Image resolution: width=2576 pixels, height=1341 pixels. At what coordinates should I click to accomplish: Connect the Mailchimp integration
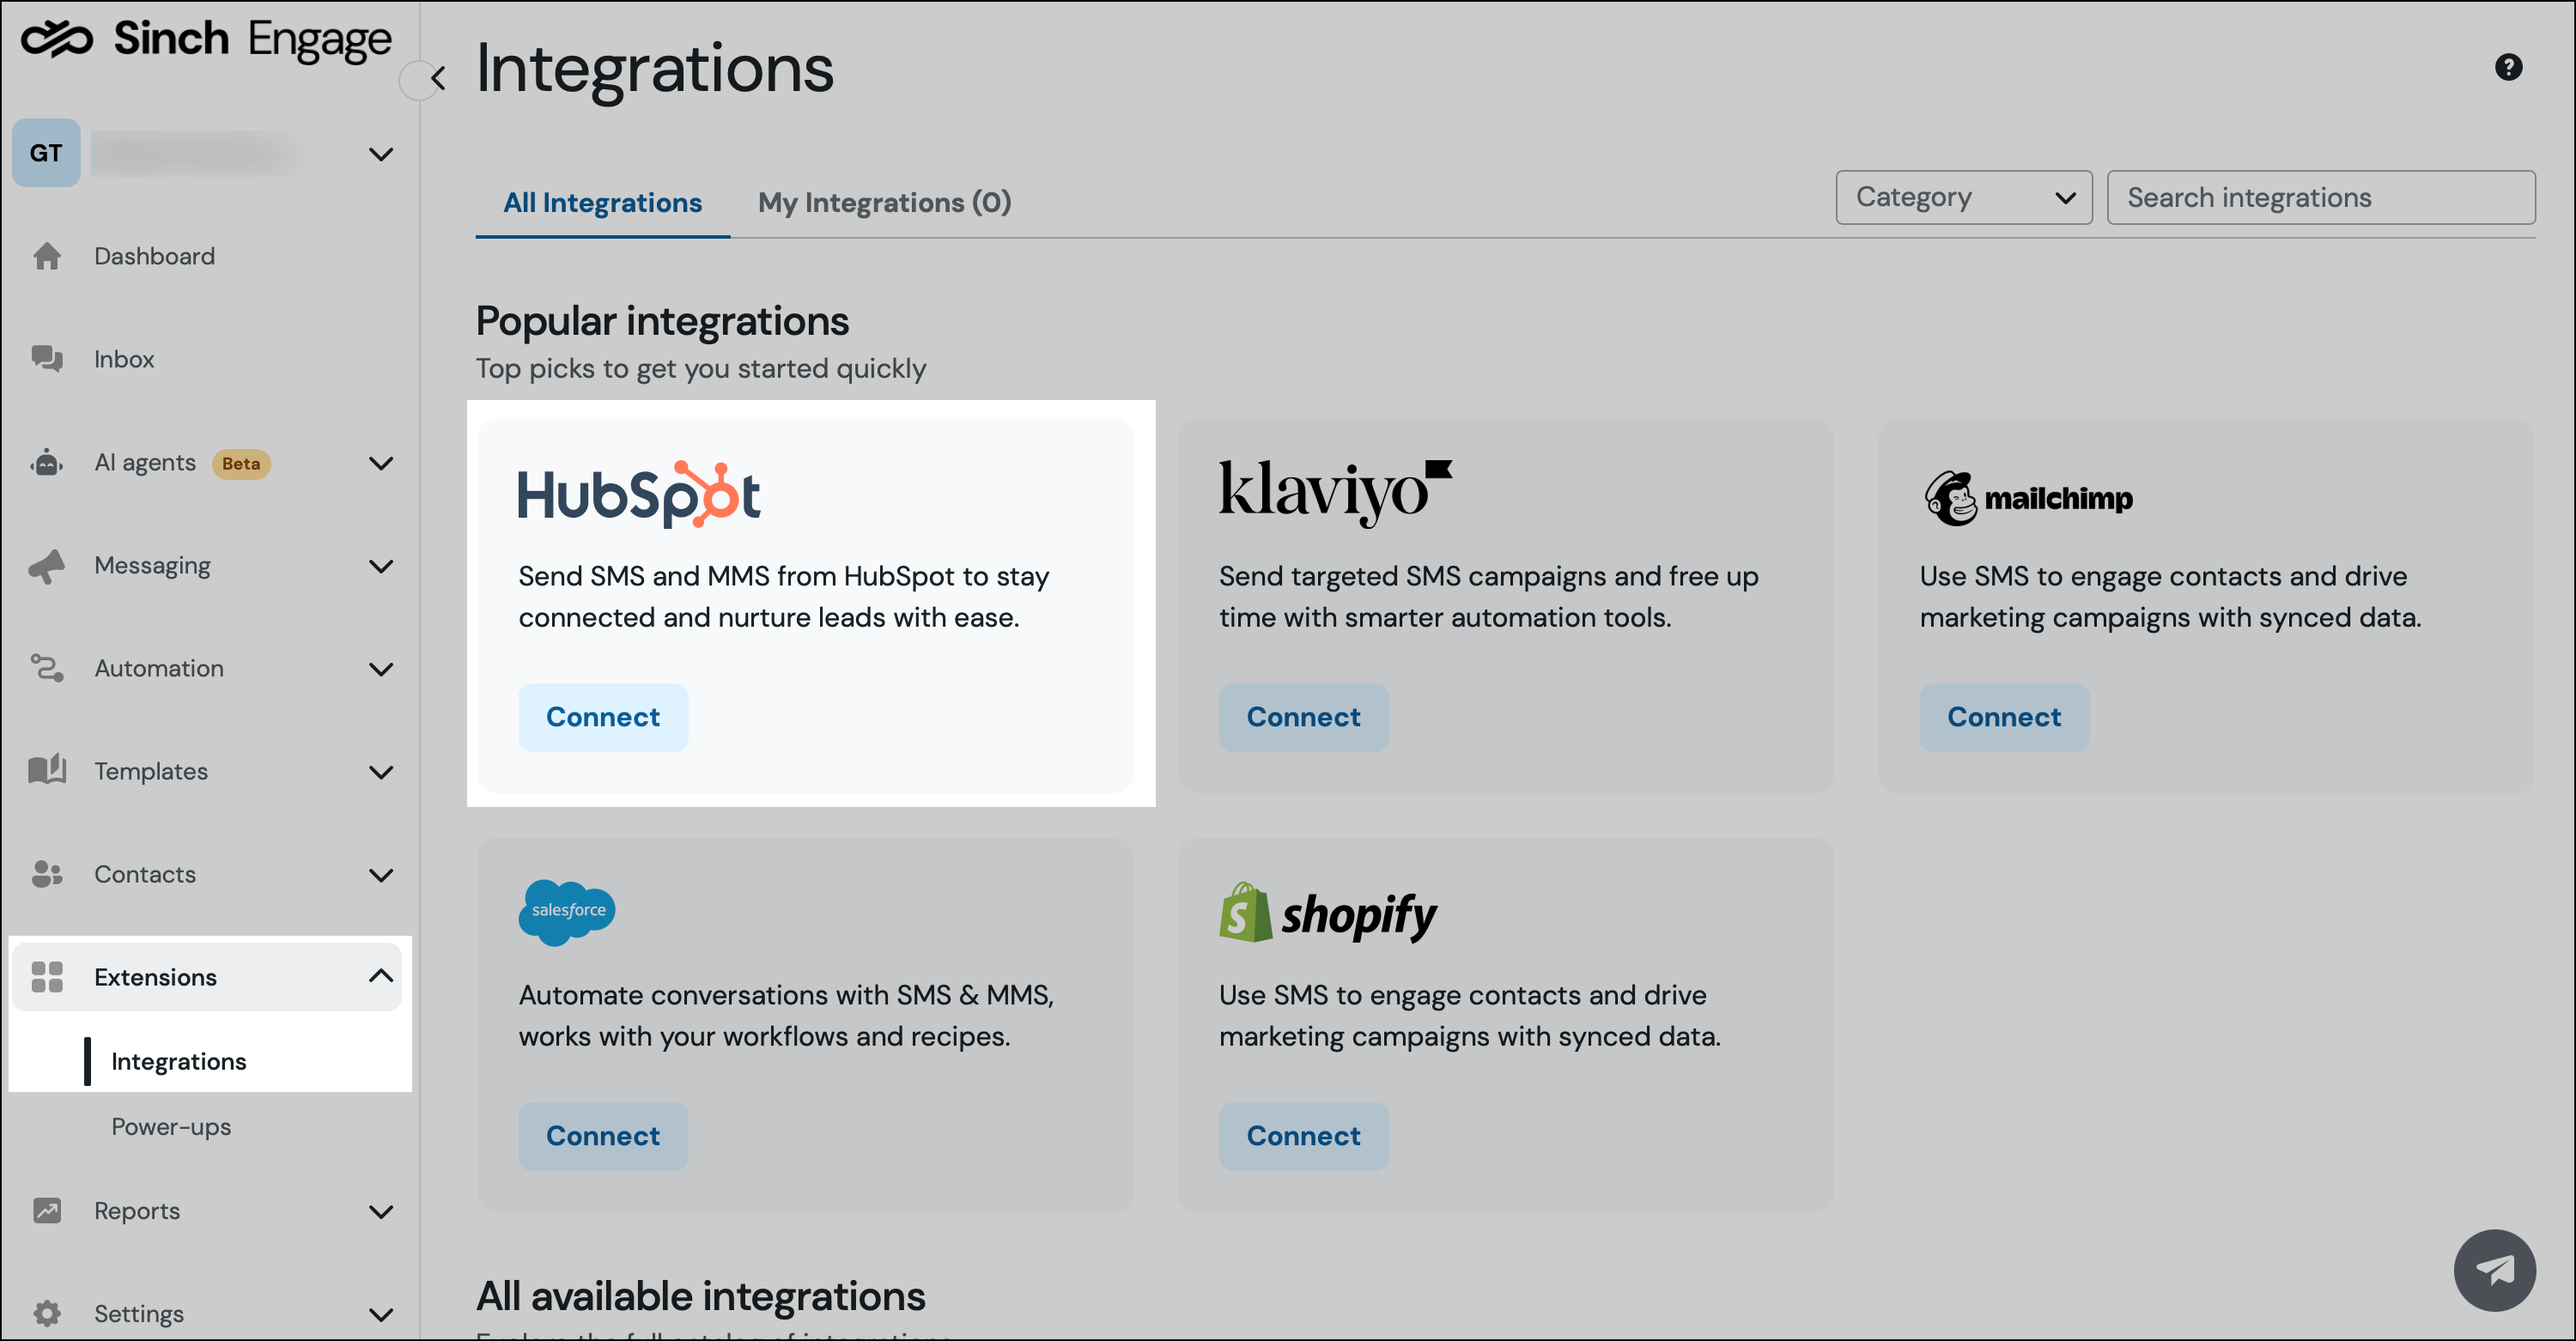2004,717
